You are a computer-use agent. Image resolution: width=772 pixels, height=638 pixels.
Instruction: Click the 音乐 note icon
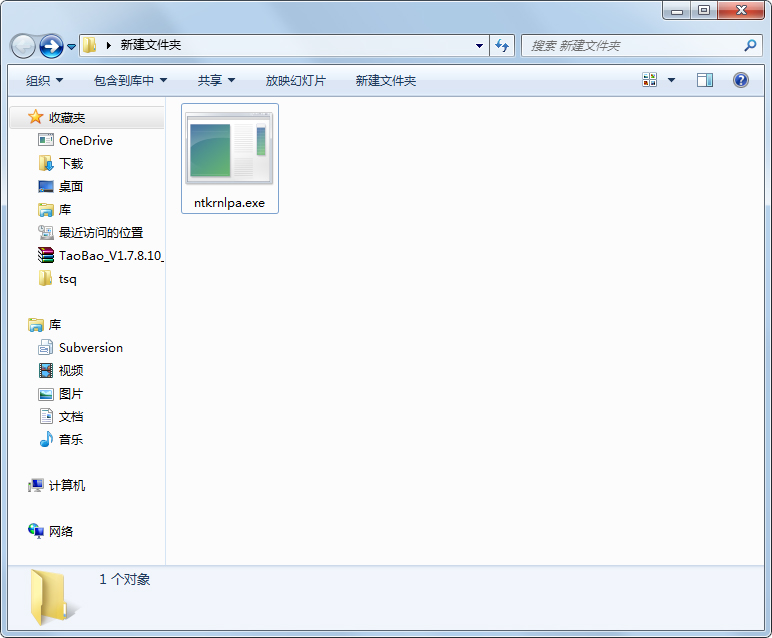pyautogui.click(x=46, y=439)
